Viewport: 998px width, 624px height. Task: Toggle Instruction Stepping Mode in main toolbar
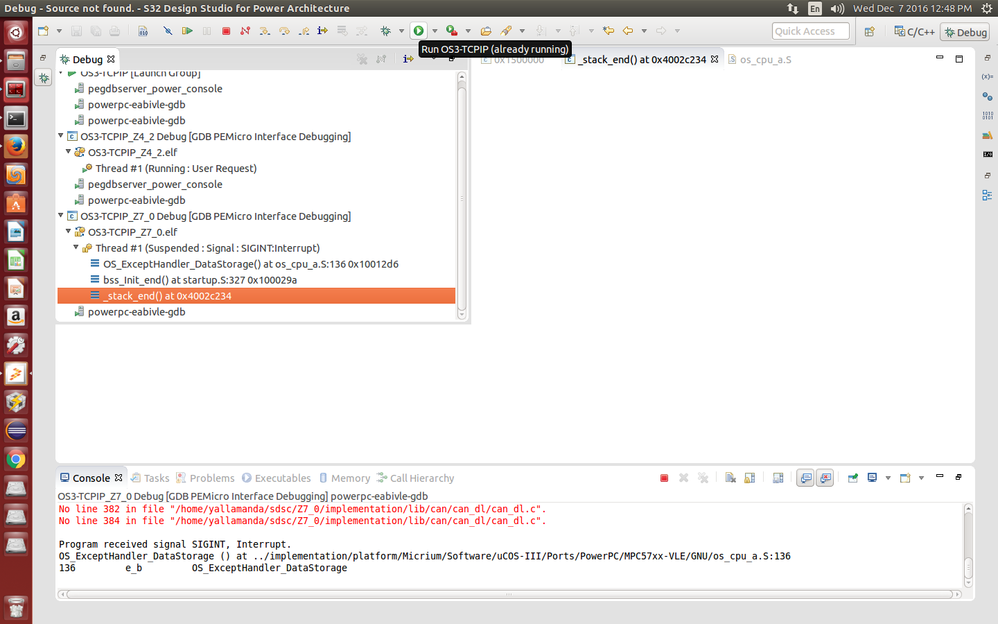point(323,31)
